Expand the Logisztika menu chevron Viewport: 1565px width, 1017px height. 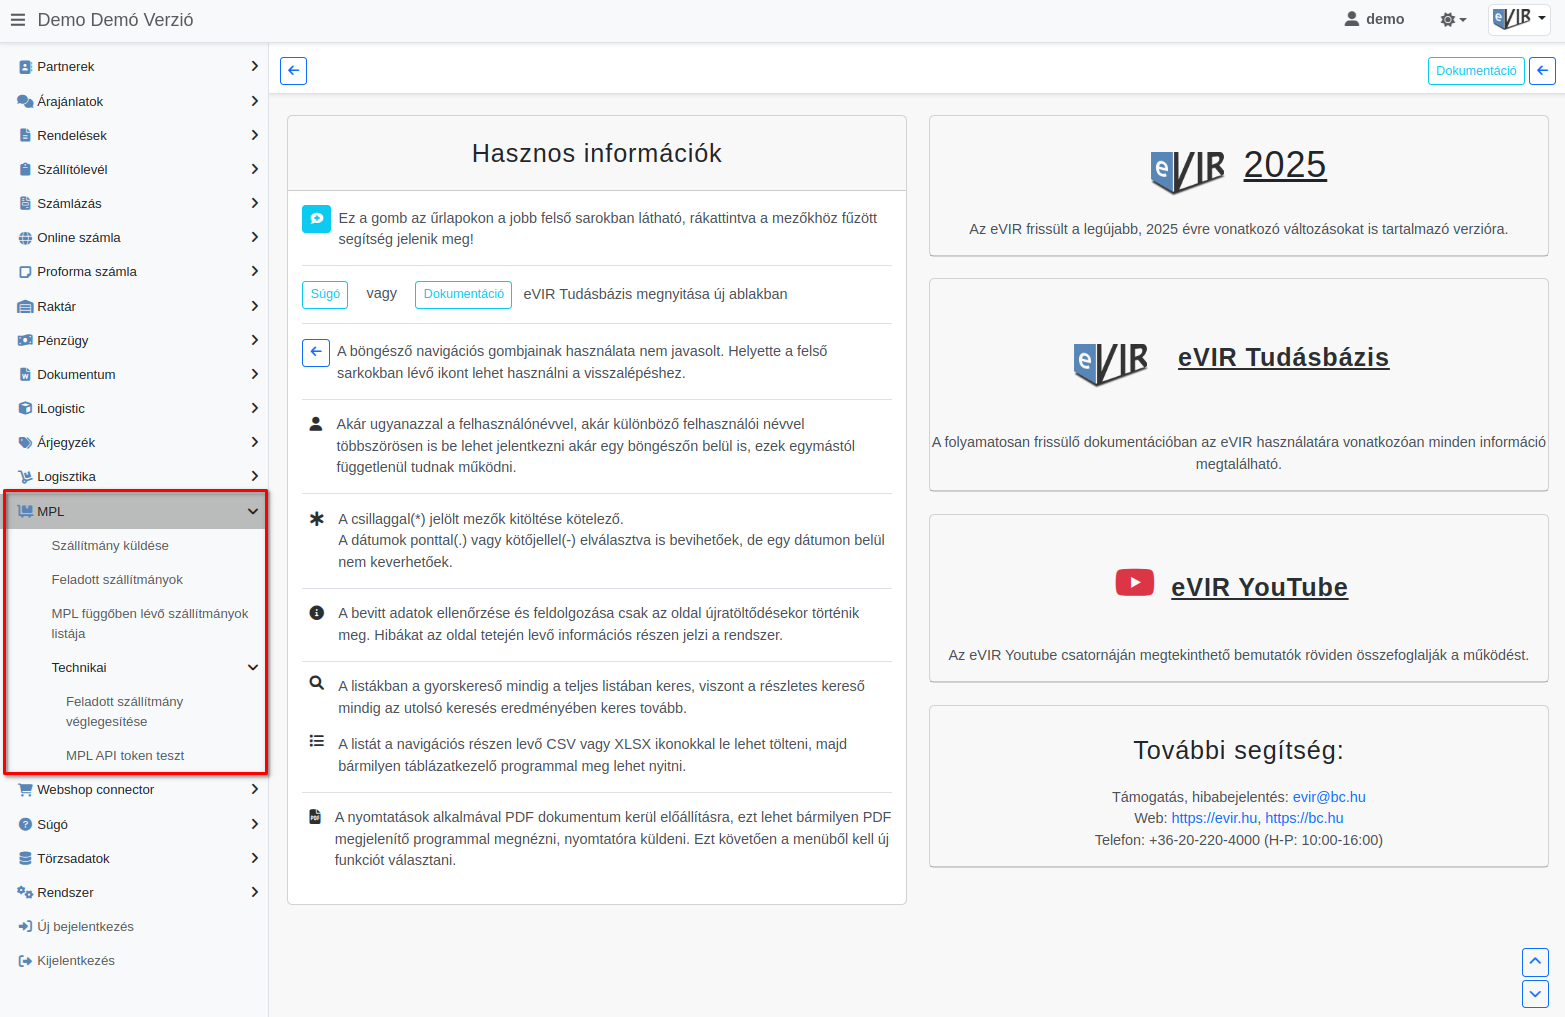click(x=254, y=476)
